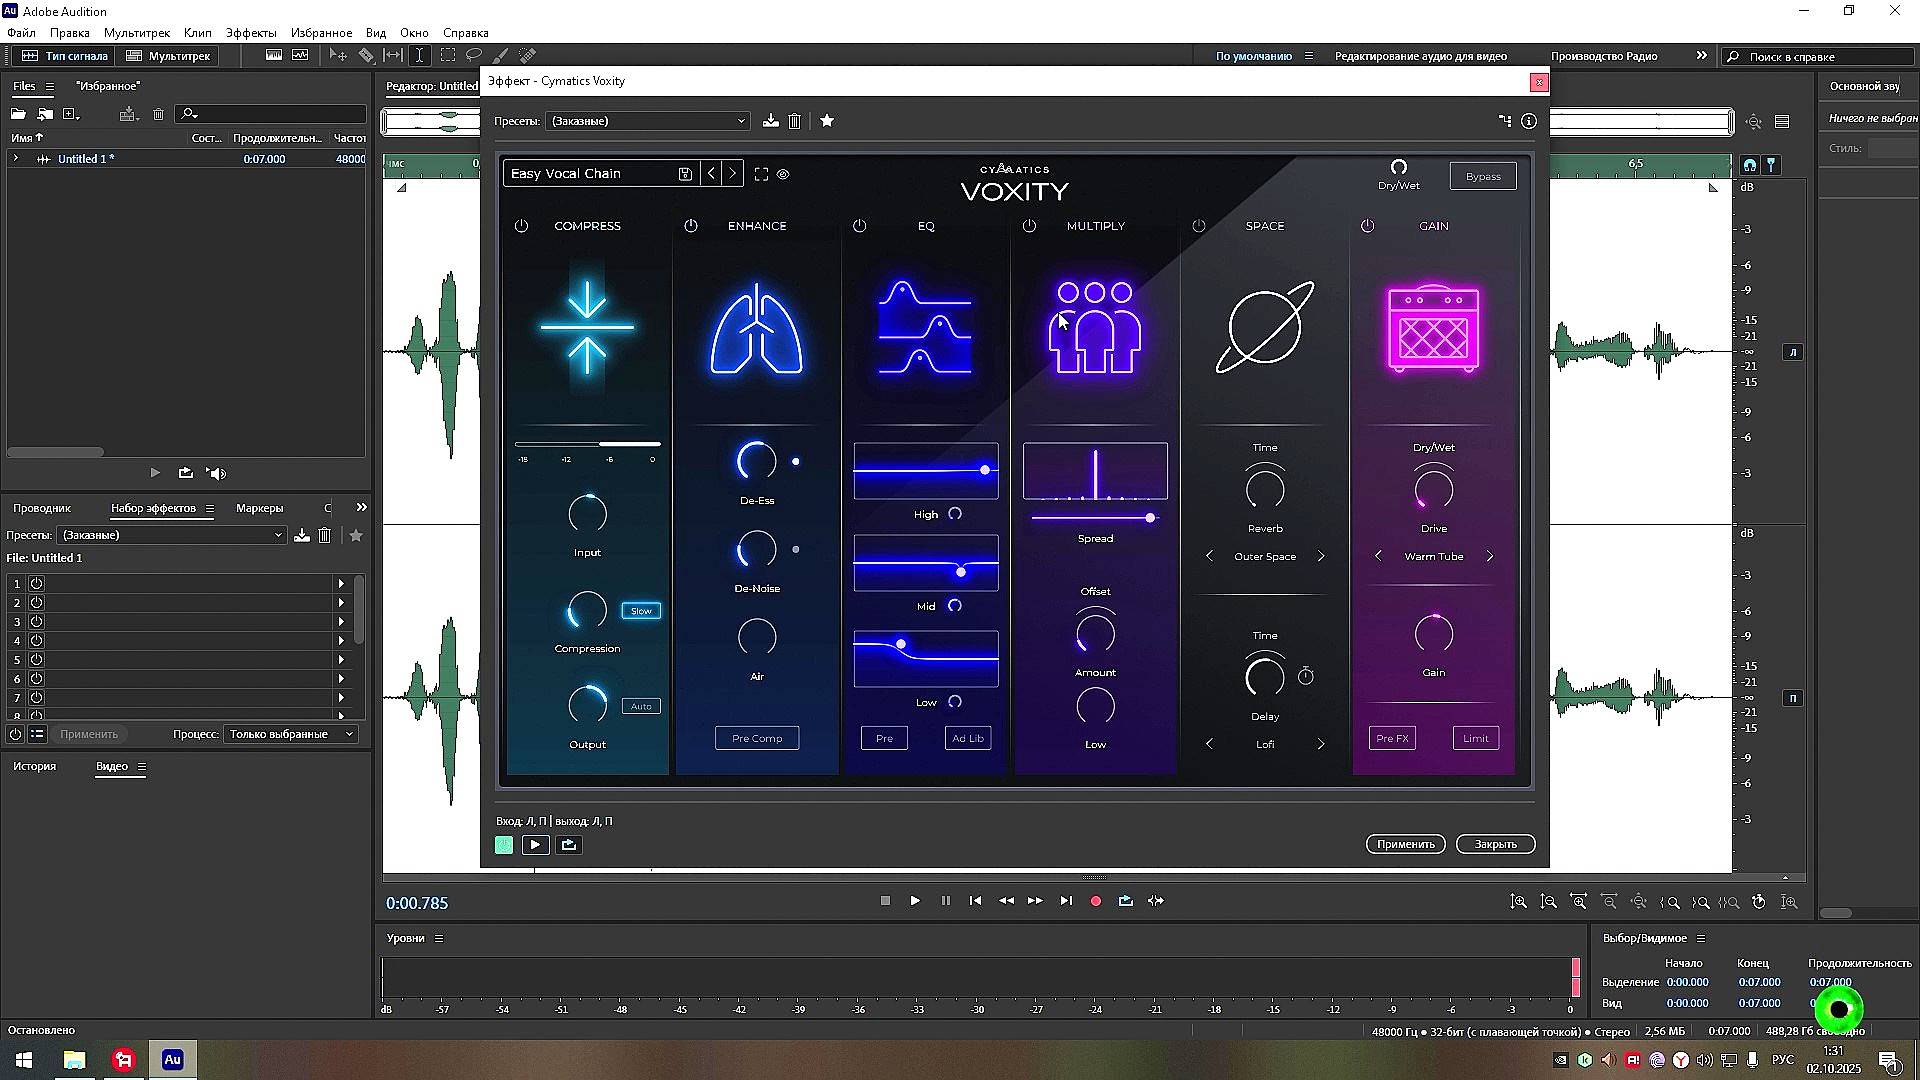Image resolution: width=1920 pixels, height=1080 pixels.
Task: Switch to the Markers tab
Action: tap(259, 508)
